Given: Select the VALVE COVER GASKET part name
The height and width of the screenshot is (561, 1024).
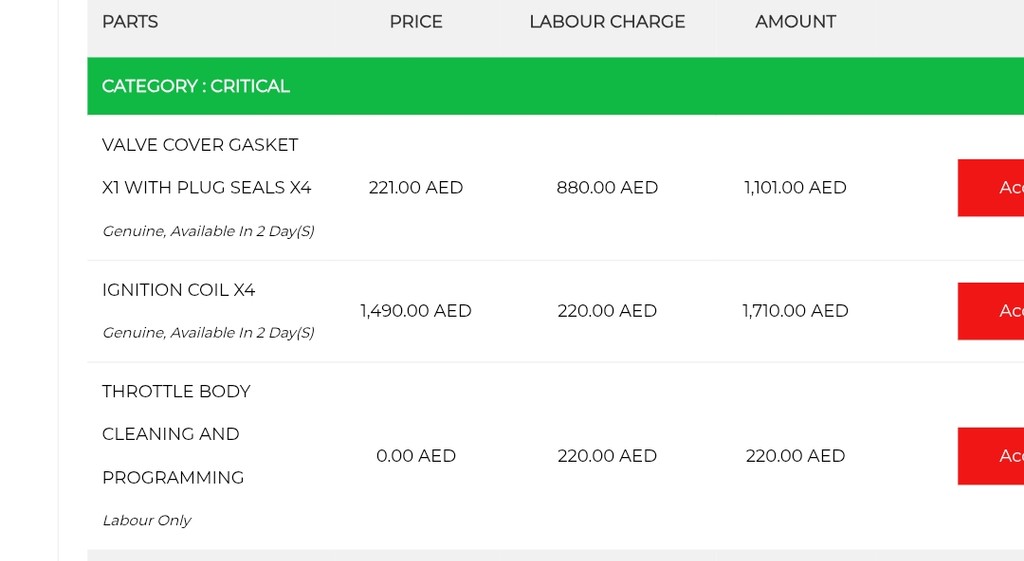Looking at the screenshot, I should tap(200, 145).
